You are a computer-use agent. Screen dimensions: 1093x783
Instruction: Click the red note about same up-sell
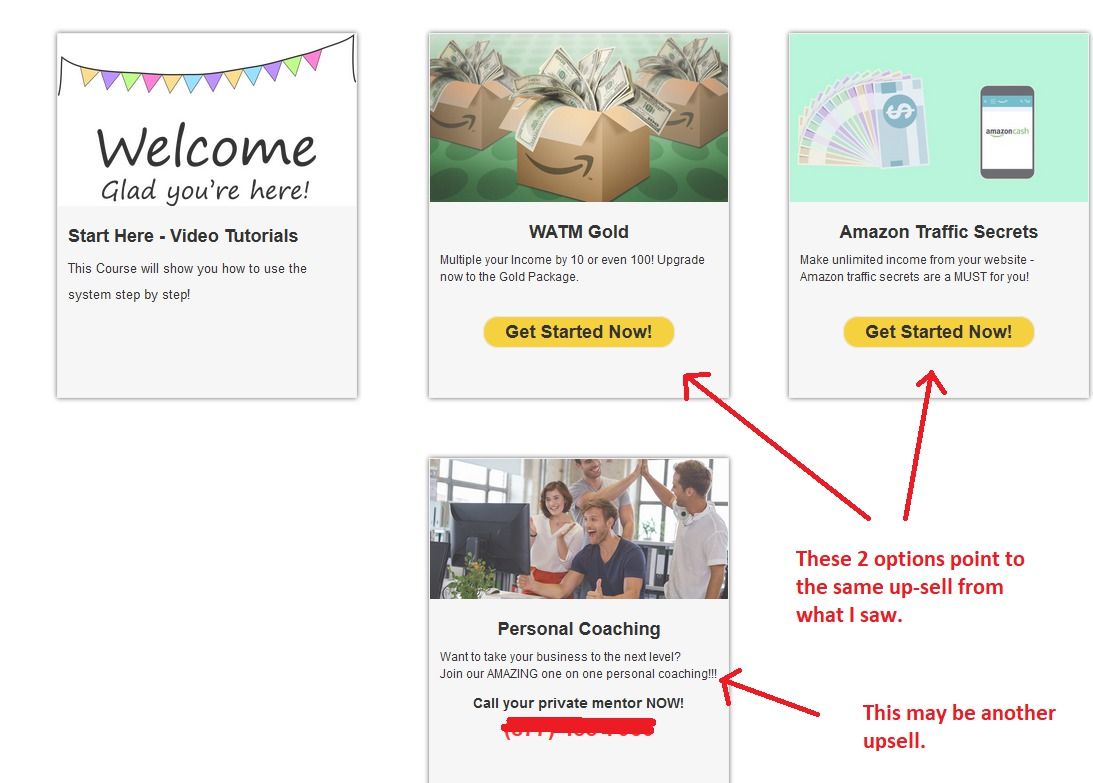tap(910, 586)
